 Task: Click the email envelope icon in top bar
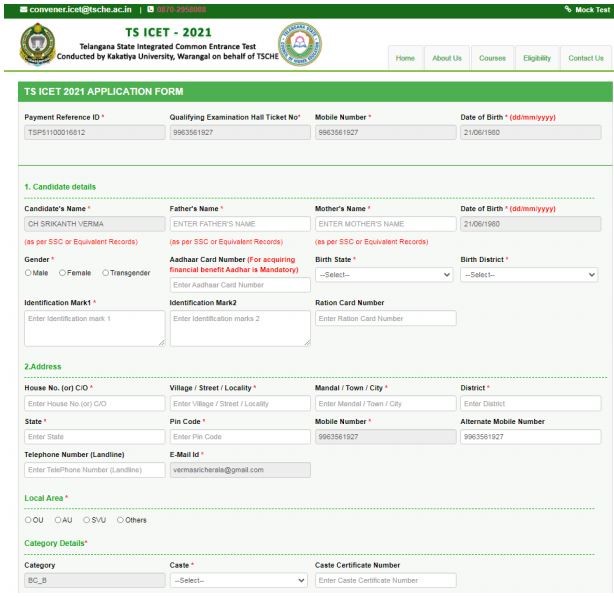pos(23,9)
